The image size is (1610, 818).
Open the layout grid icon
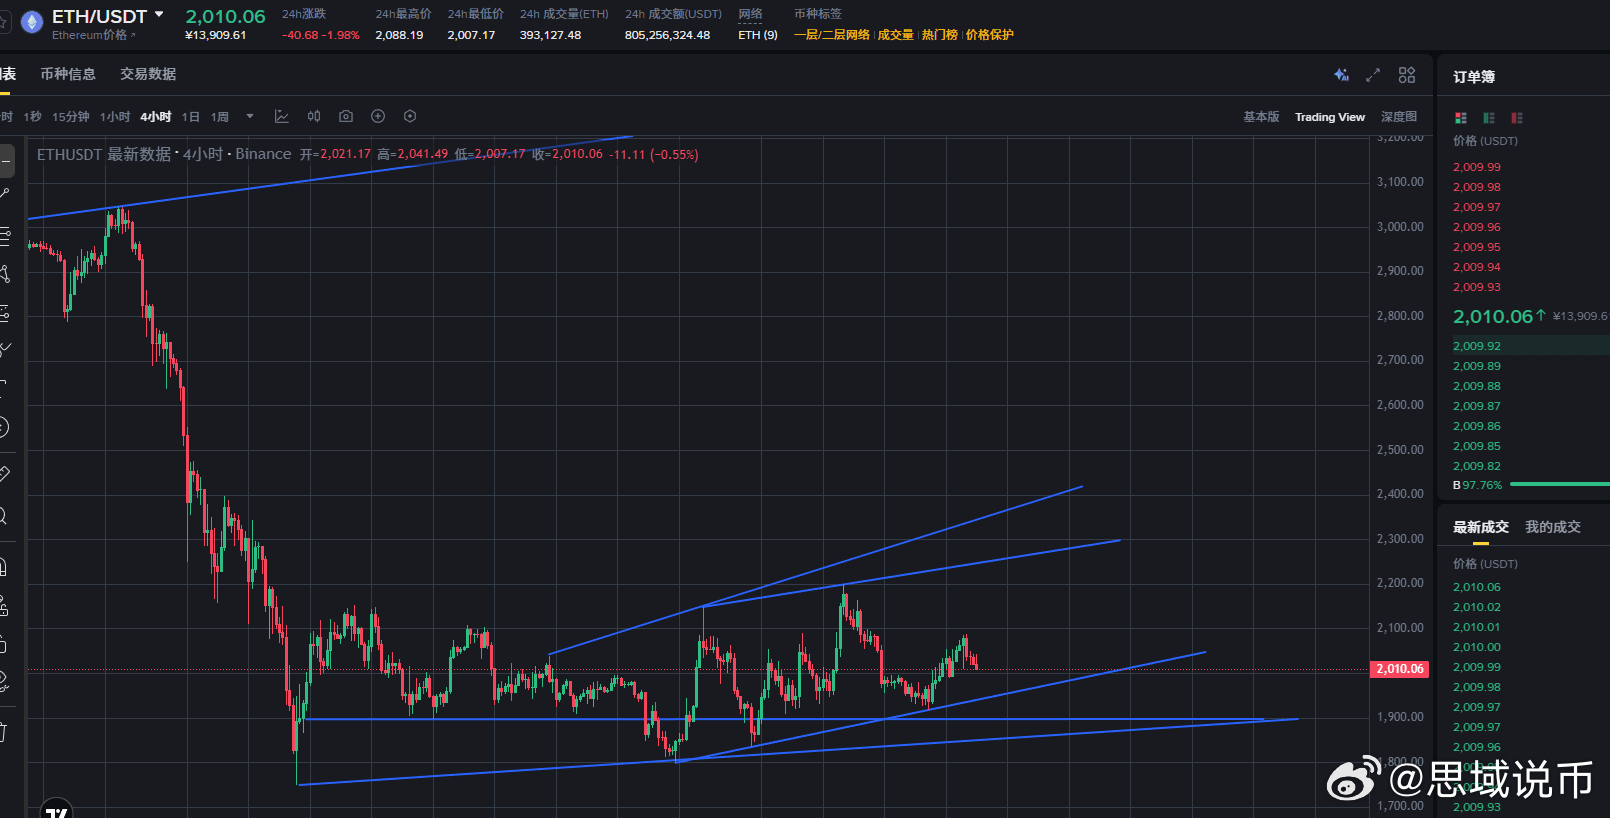(1407, 75)
